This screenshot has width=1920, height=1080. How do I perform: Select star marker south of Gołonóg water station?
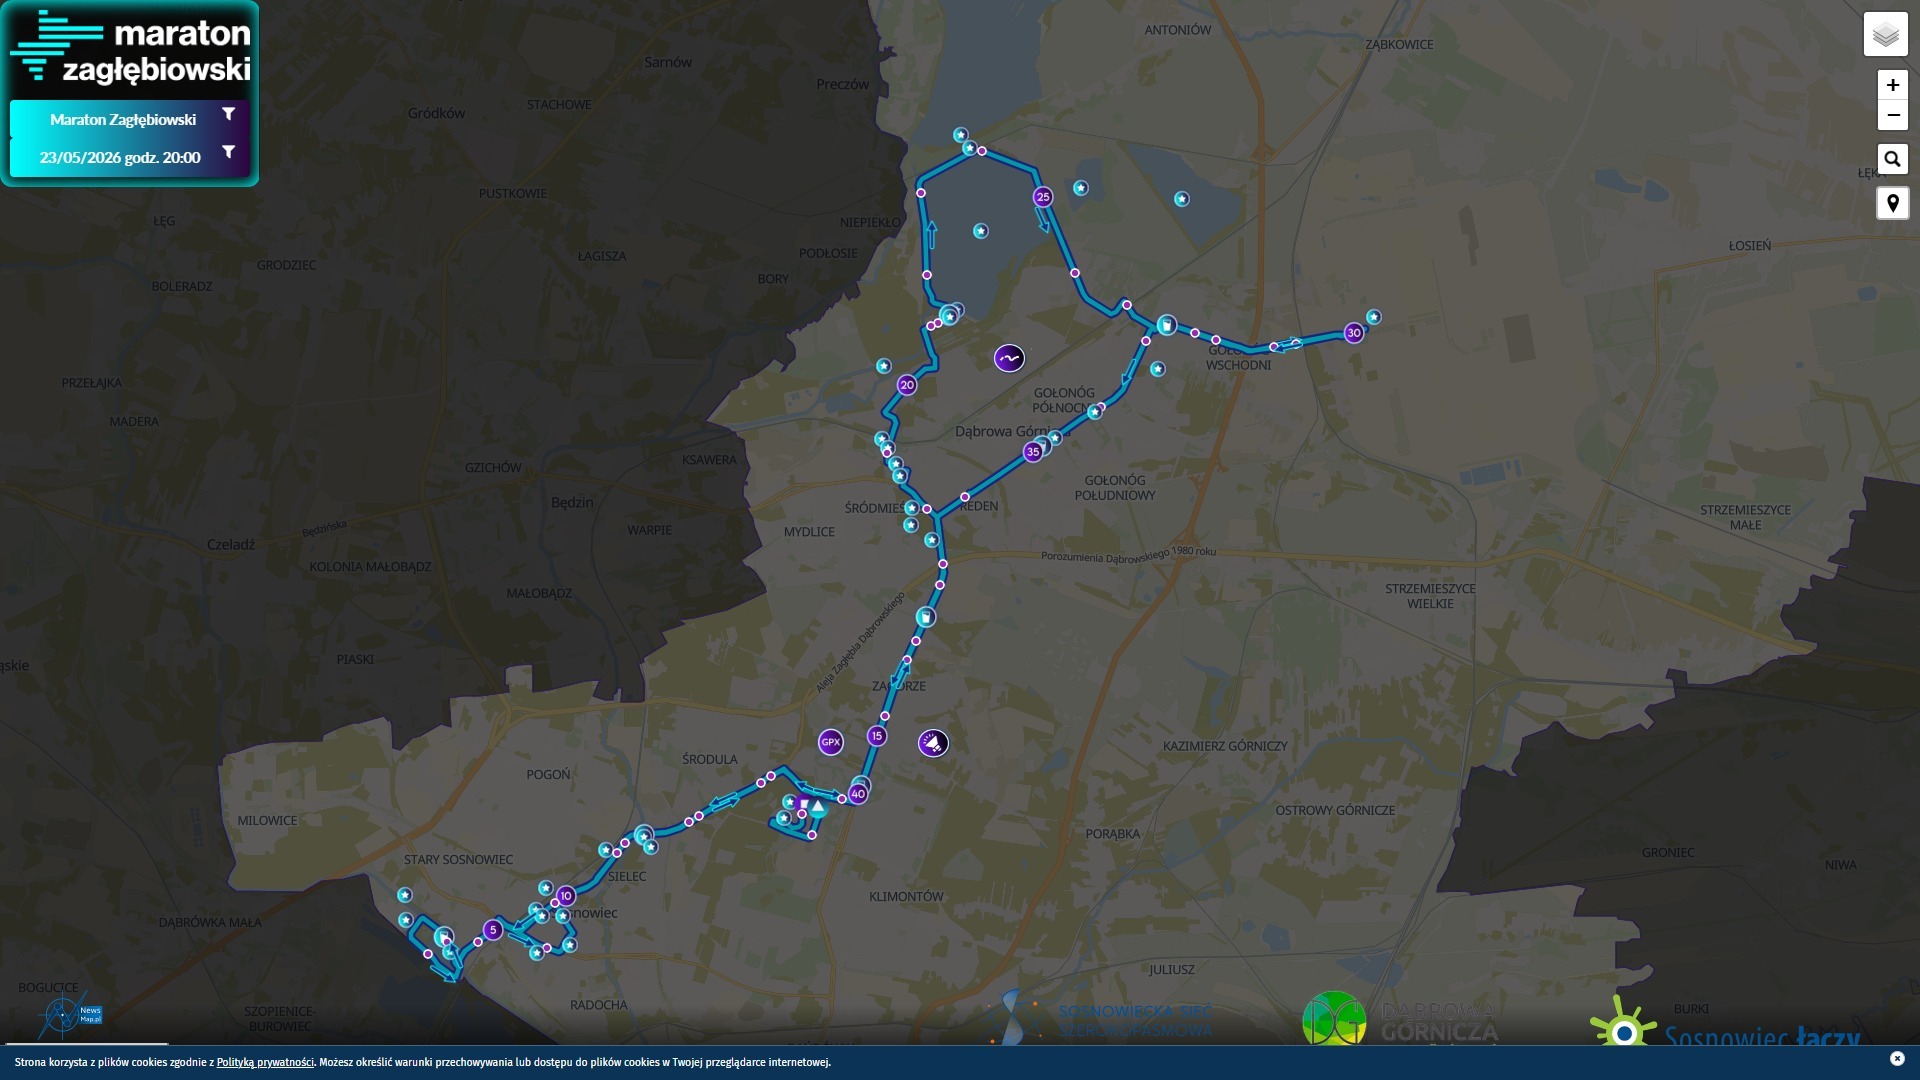pyautogui.click(x=1158, y=369)
